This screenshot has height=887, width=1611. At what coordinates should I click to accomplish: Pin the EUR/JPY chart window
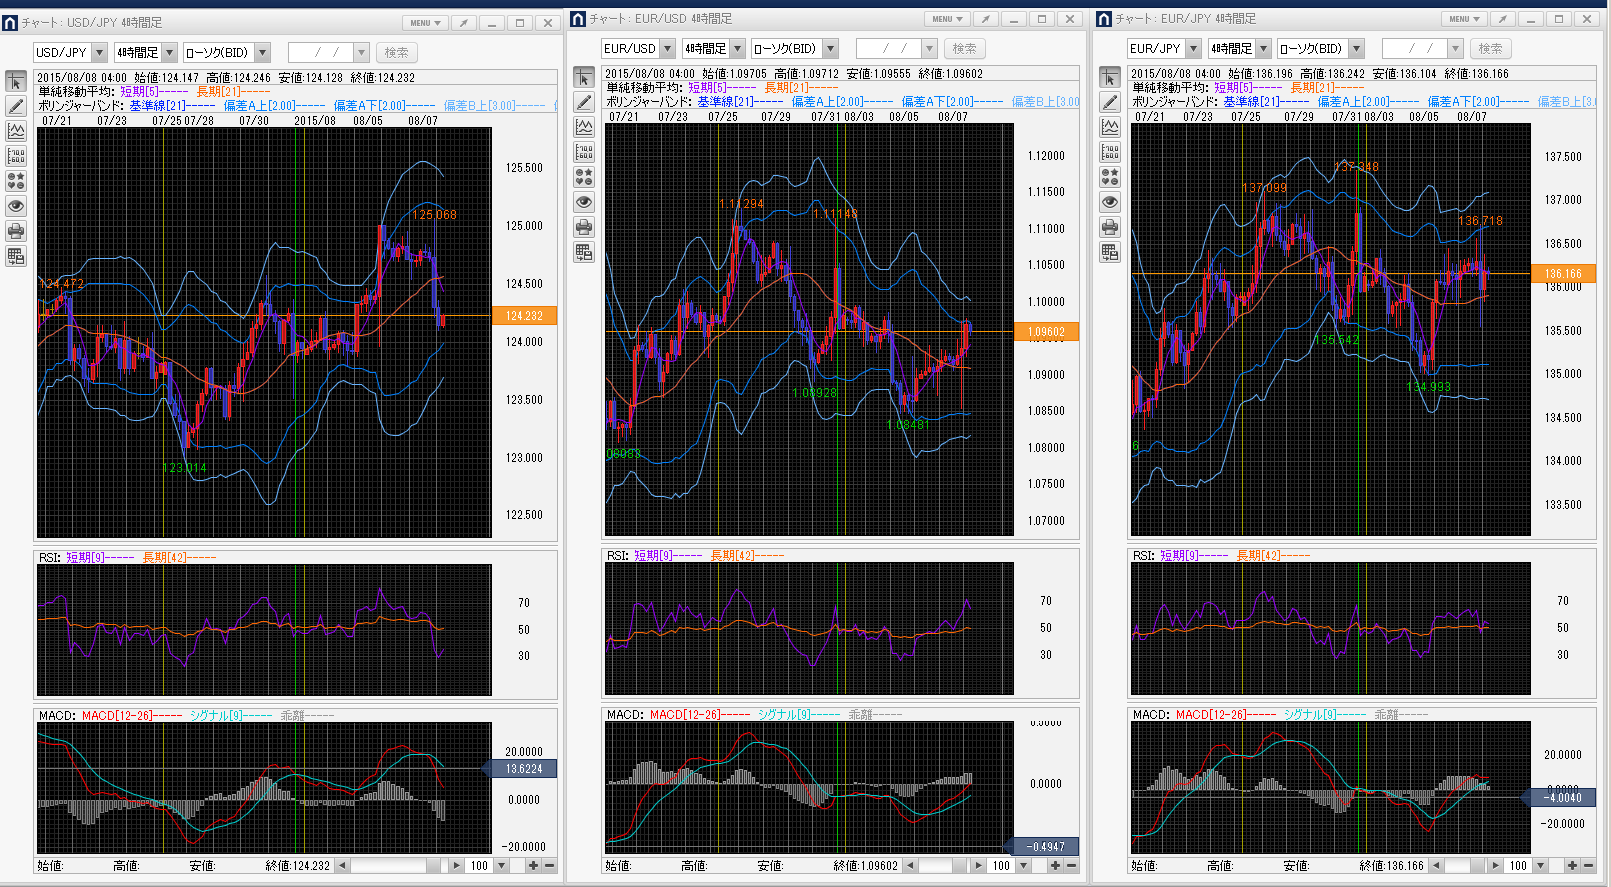[x=1503, y=19]
